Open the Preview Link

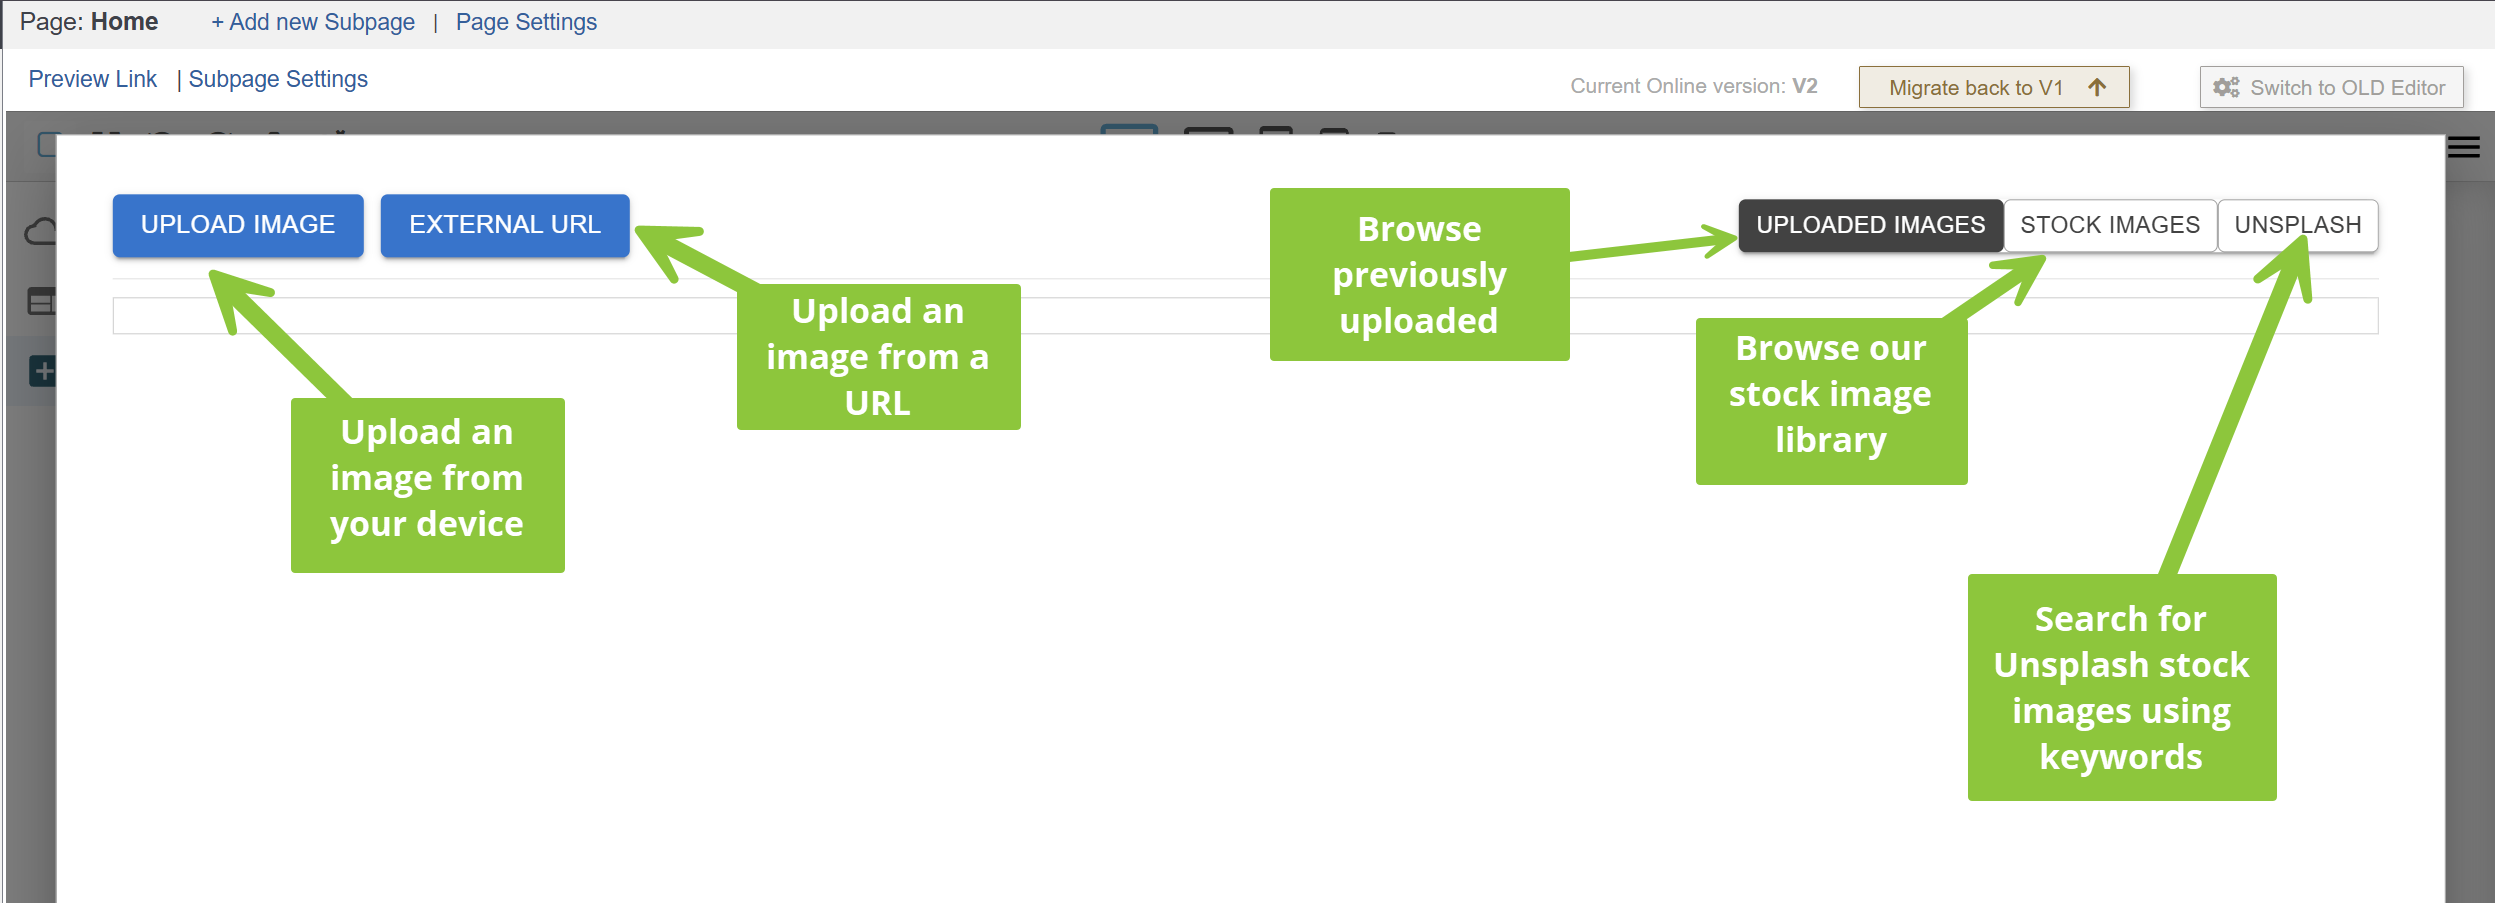tap(93, 79)
